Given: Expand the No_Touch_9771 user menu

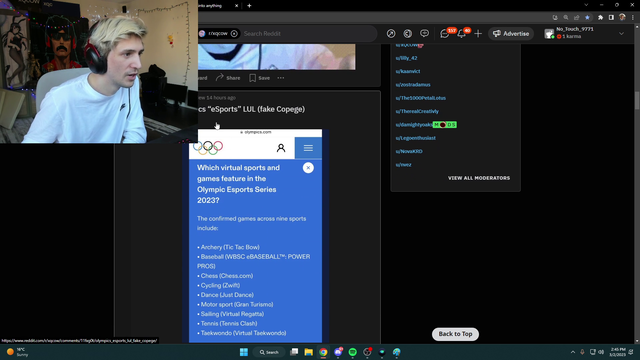Looking at the screenshot, I should coord(621,34).
